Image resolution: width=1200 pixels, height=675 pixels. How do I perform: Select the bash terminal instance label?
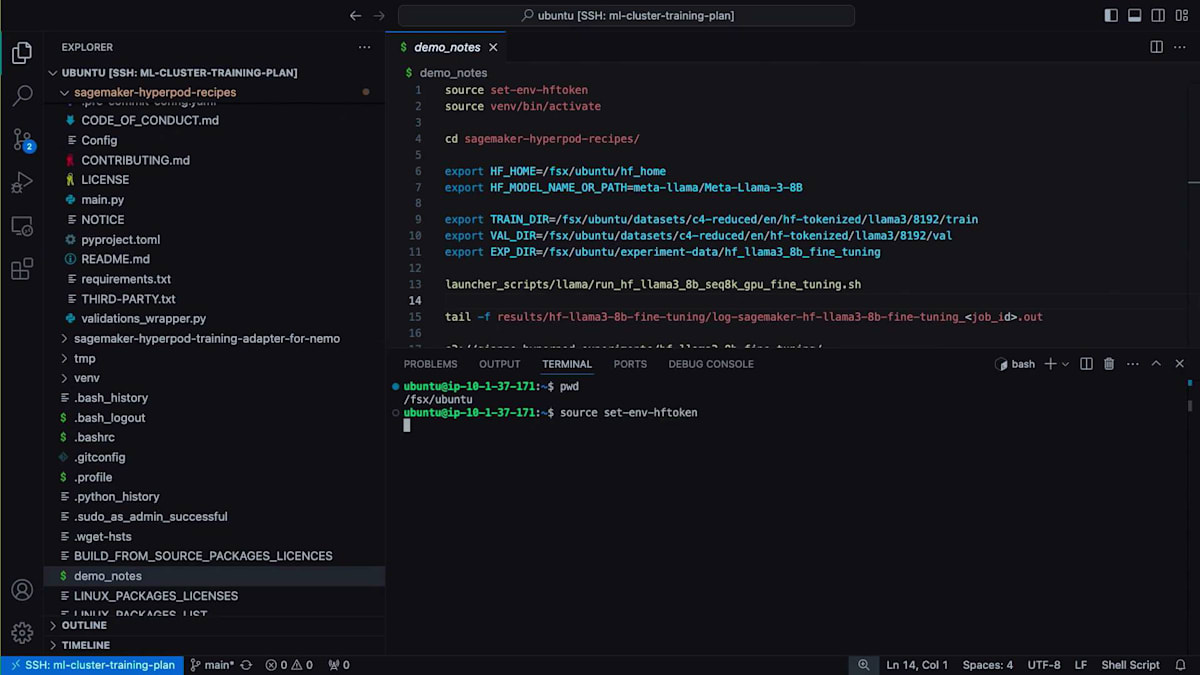(x=1015, y=364)
